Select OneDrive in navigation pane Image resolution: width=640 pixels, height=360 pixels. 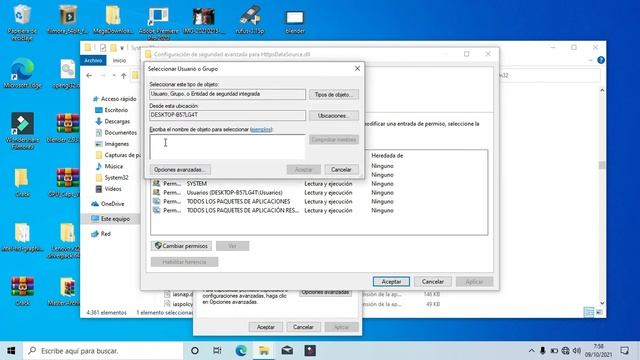click(108, 204)
